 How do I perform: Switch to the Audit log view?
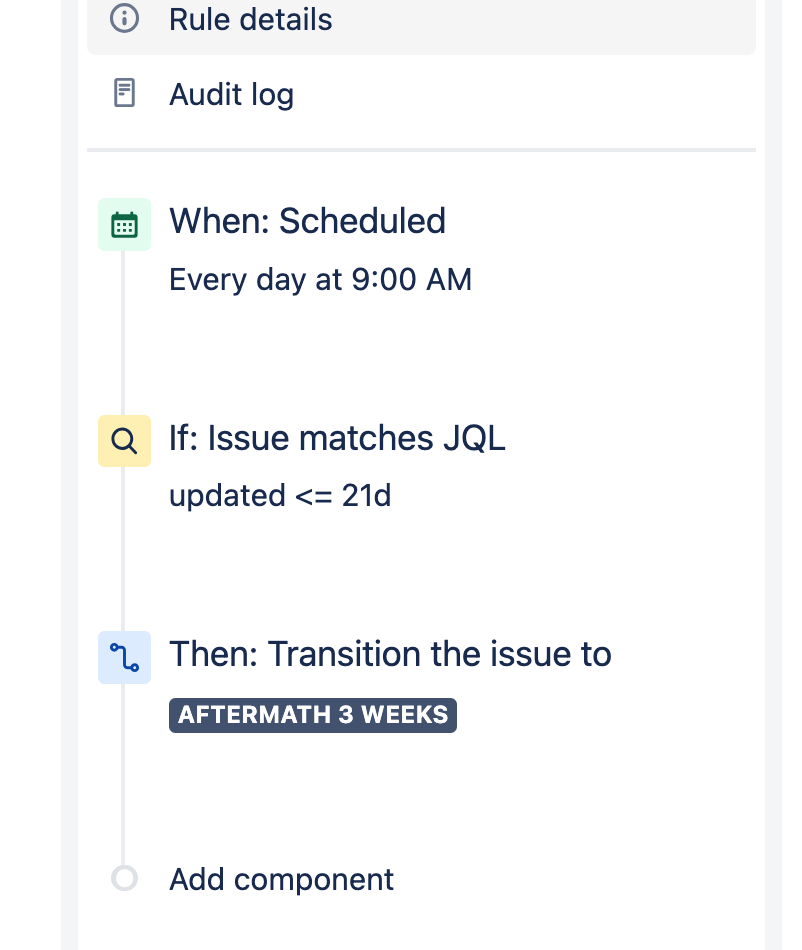tap(232, 93)
